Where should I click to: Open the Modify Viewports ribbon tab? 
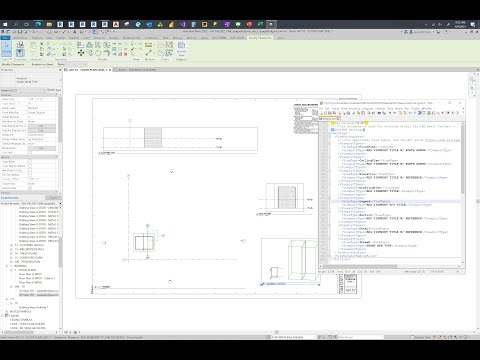pos(260,38)
